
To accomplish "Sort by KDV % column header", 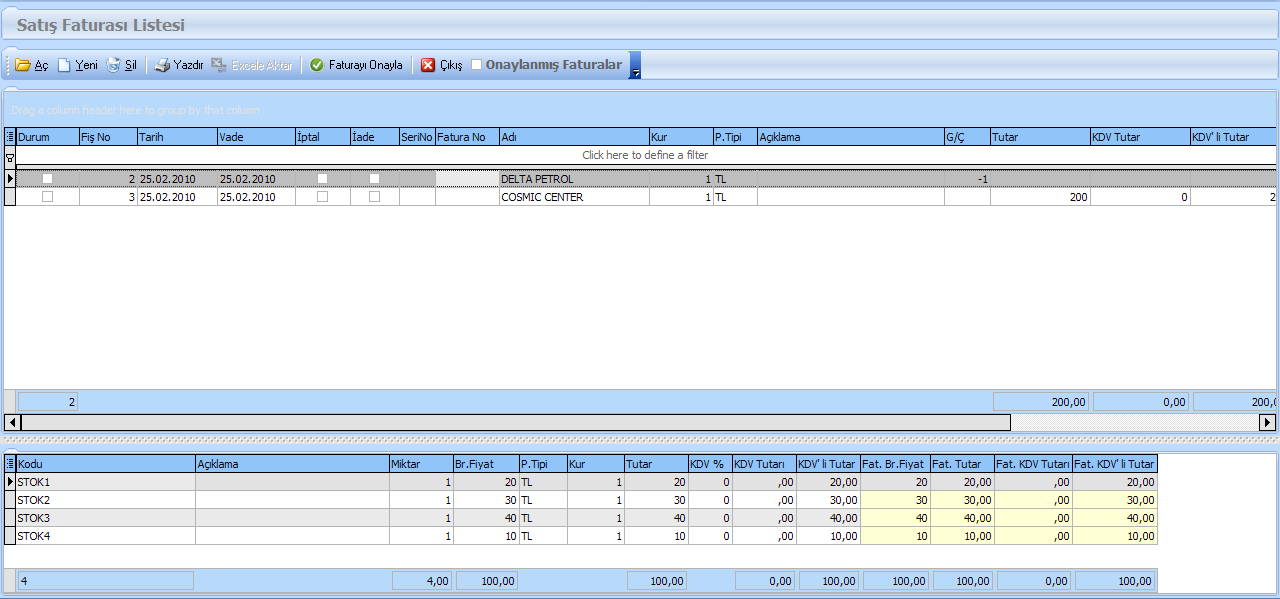I will pos(709,464).
